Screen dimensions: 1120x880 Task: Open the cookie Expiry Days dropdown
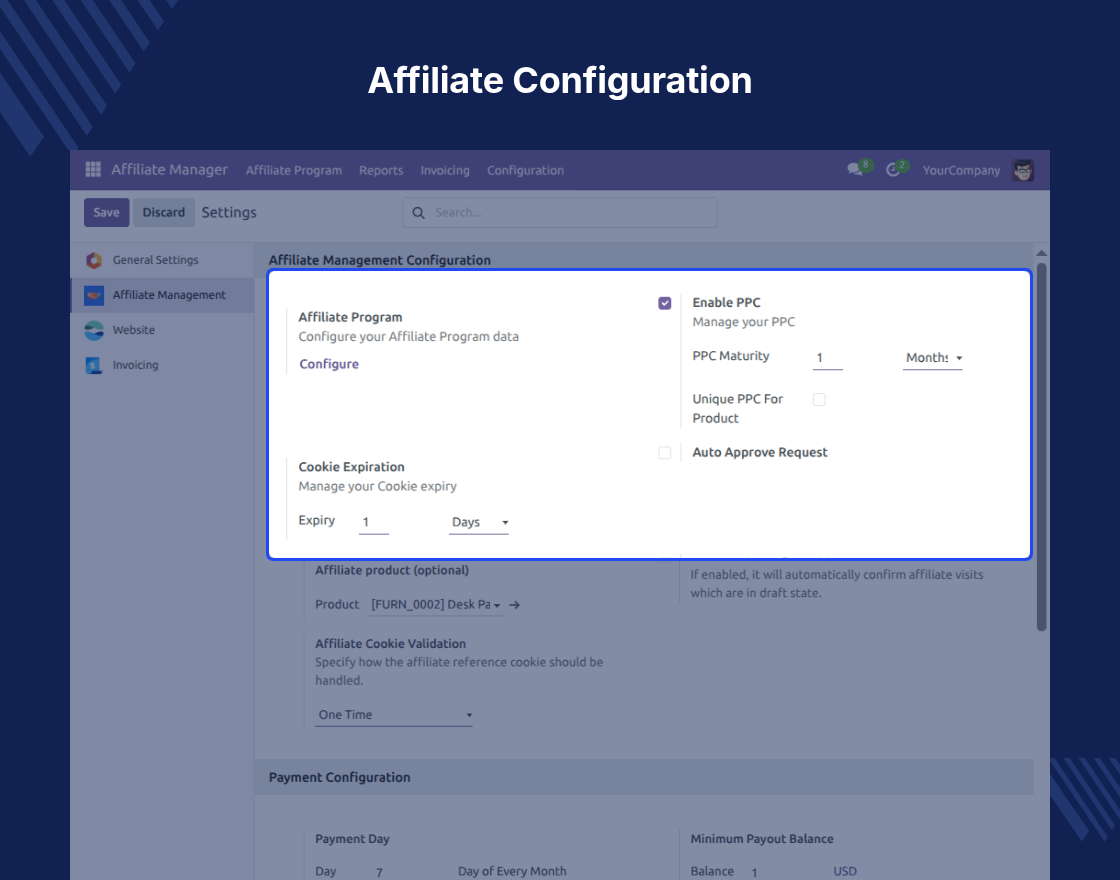click(x=479, y=522)
